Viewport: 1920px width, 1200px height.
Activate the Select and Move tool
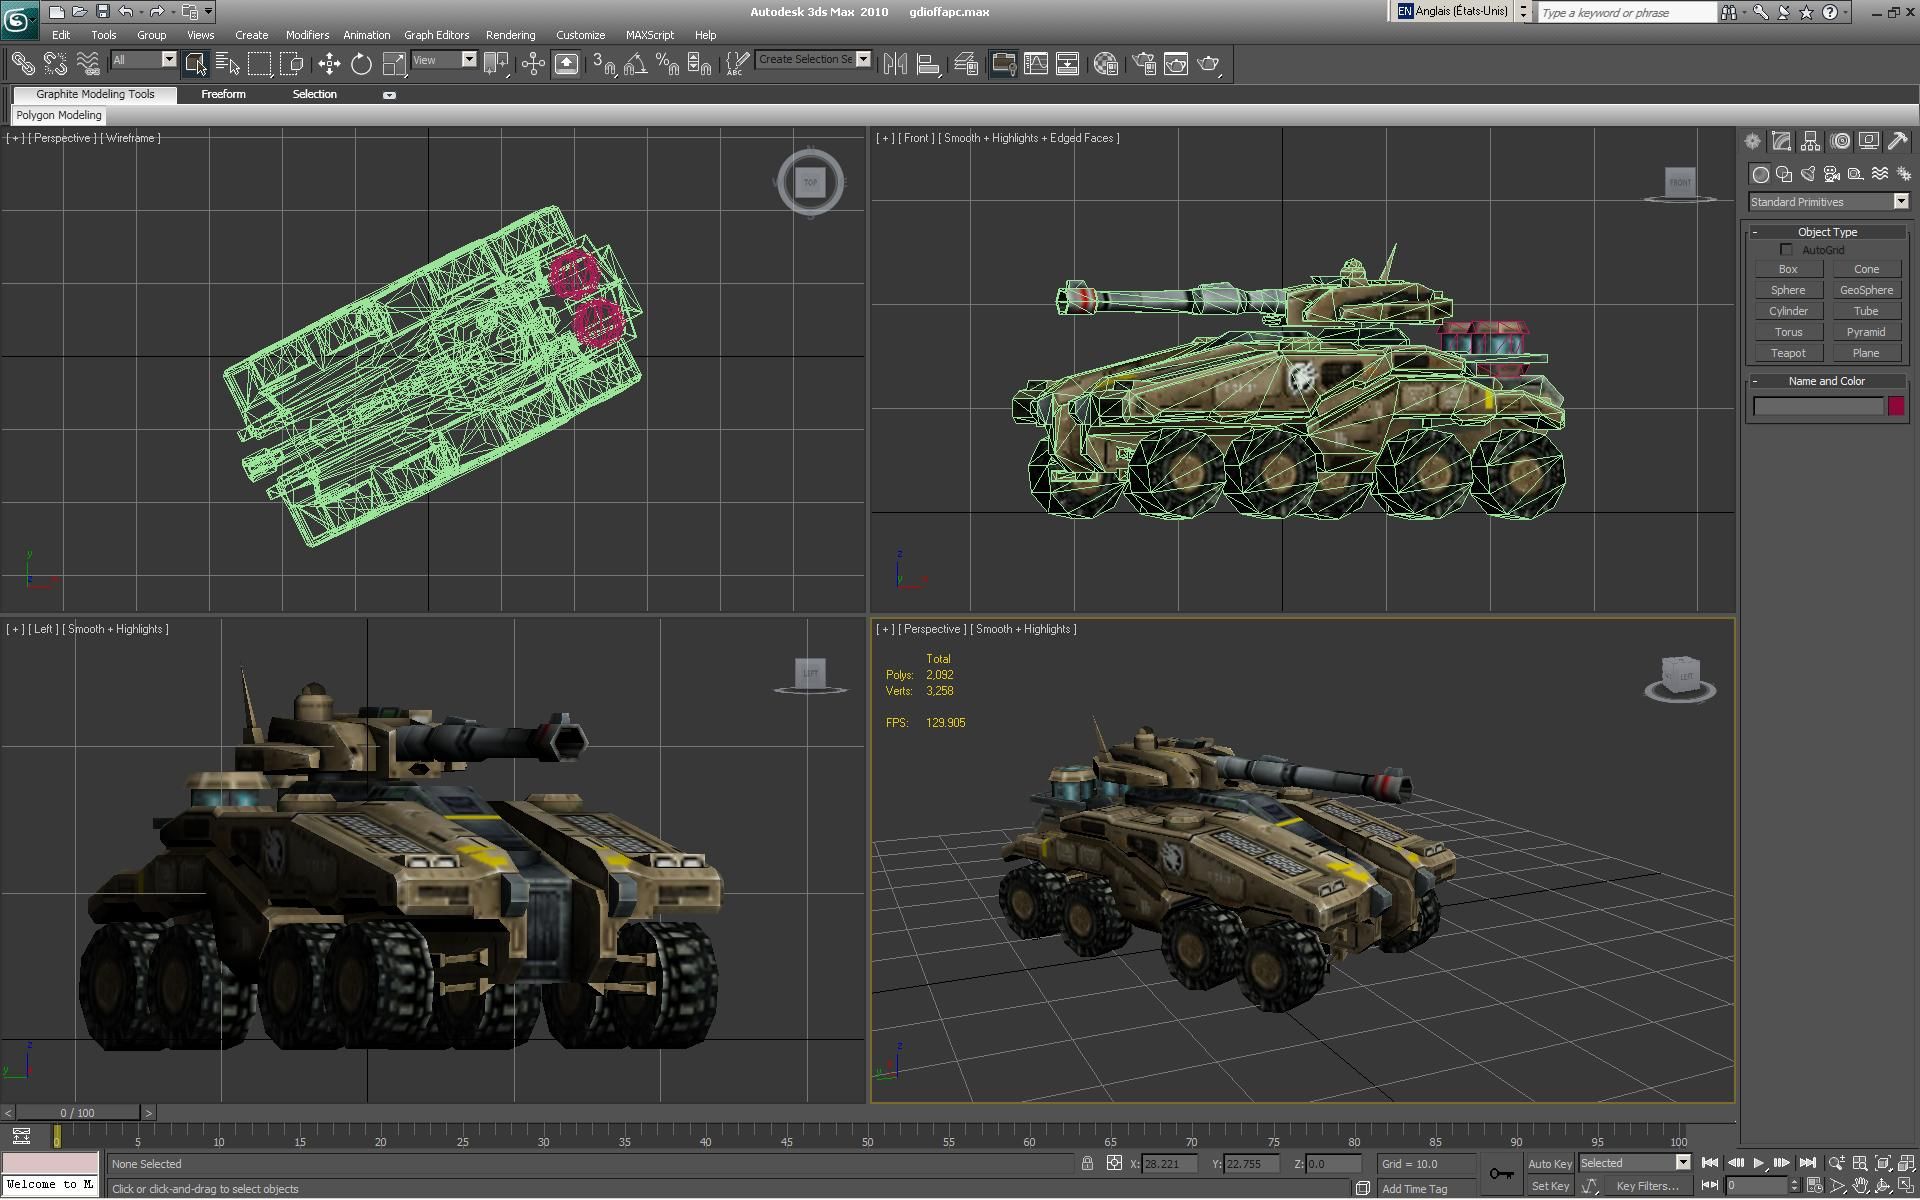[x=329, y=65]
